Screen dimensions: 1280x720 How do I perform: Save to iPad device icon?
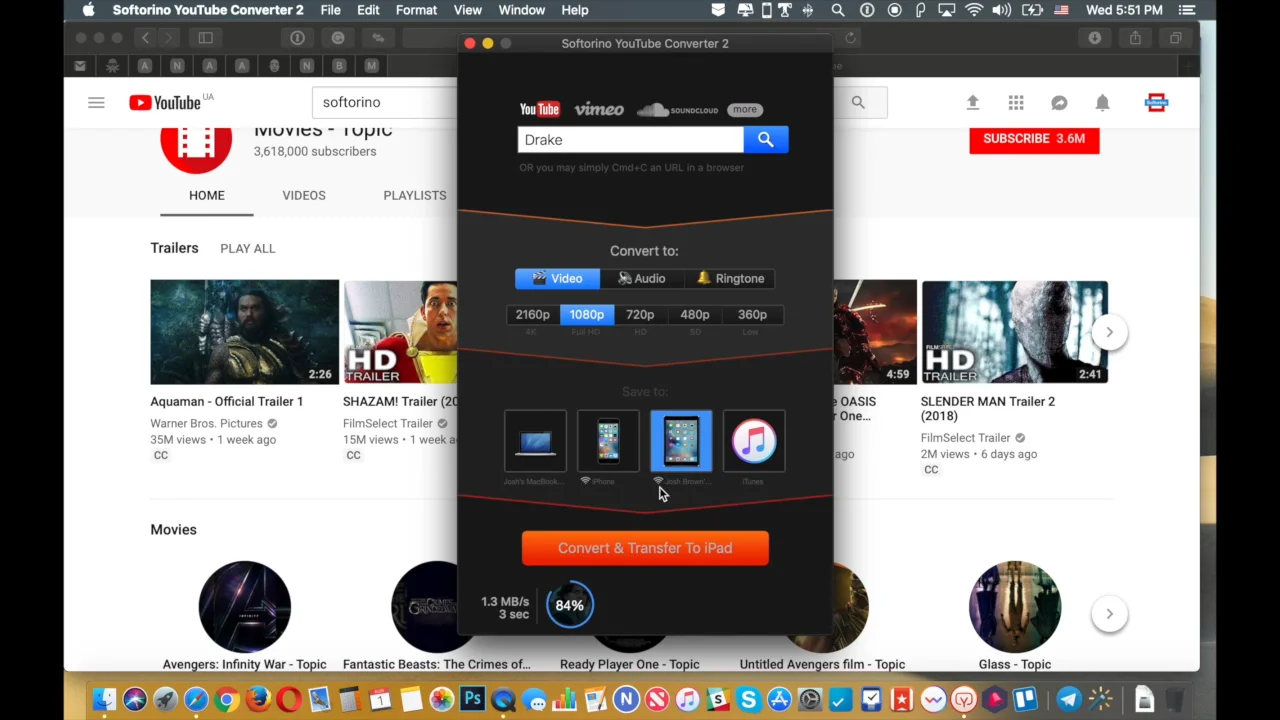coord(681,441)
